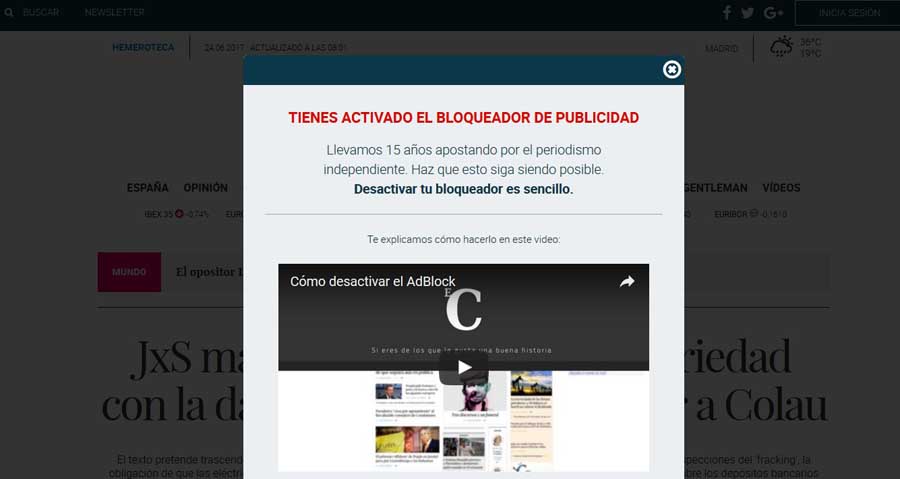
Task: Open the Twitter profile icon
Action: coord(747,13)
